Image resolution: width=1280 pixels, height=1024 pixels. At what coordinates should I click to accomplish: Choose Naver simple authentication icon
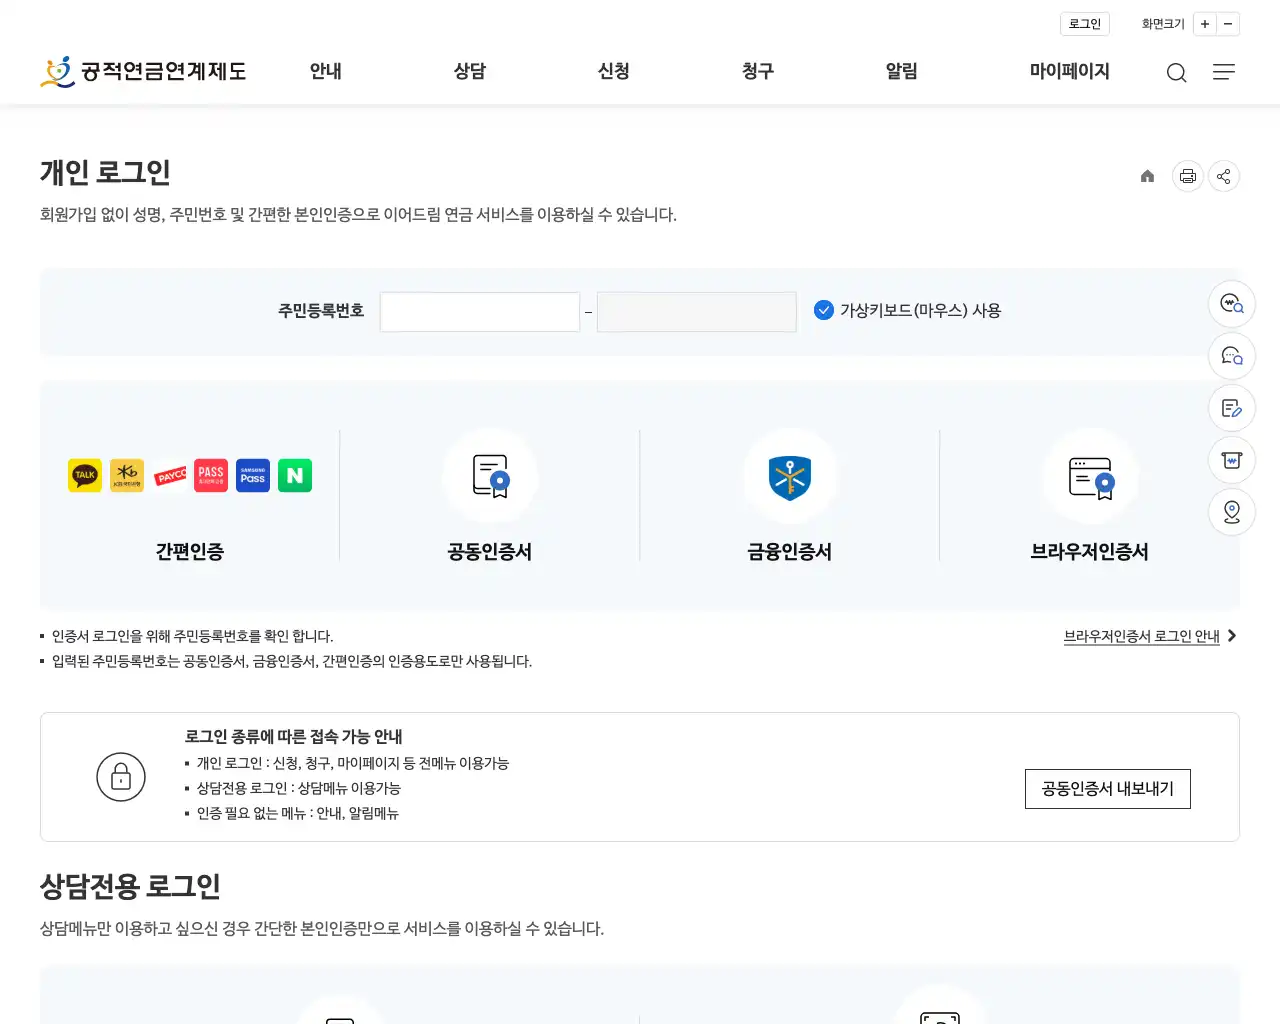pos(294,475)
